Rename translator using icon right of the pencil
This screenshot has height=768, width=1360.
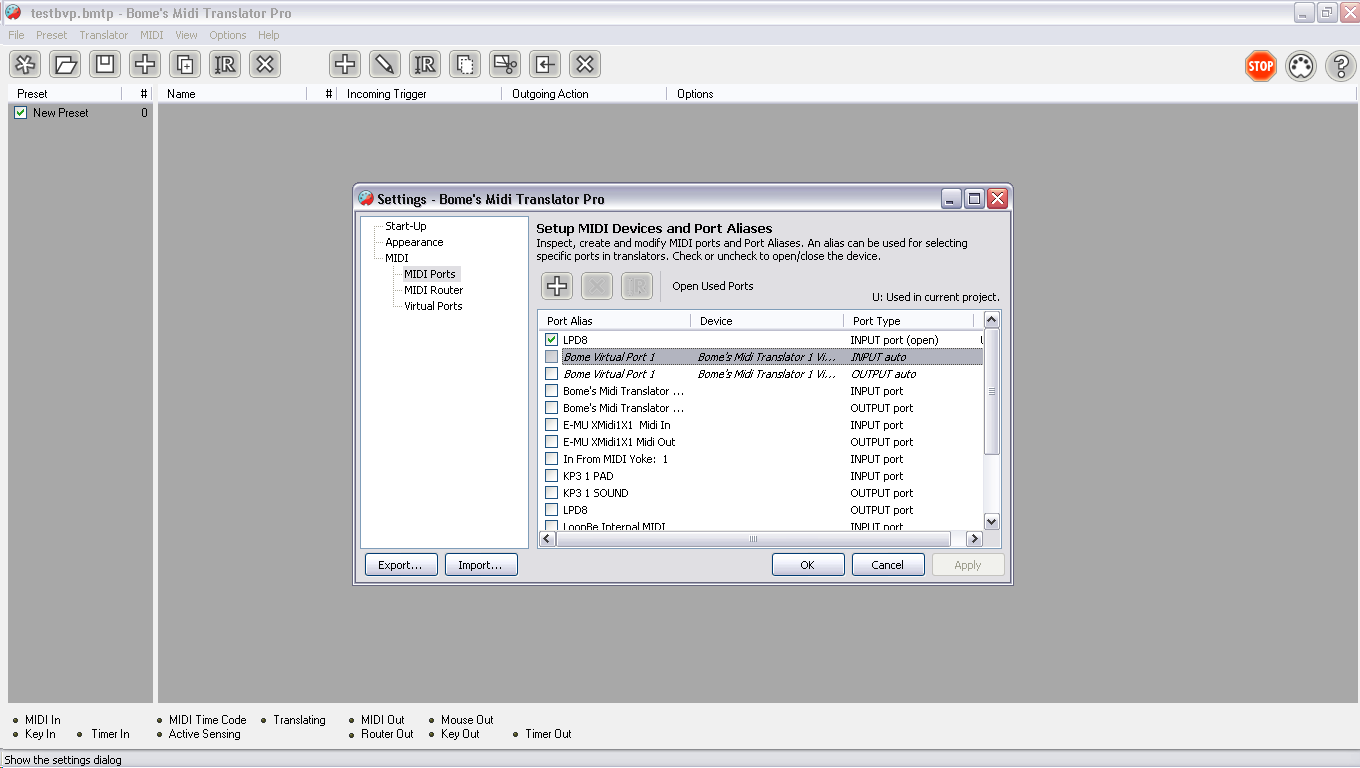425,65
